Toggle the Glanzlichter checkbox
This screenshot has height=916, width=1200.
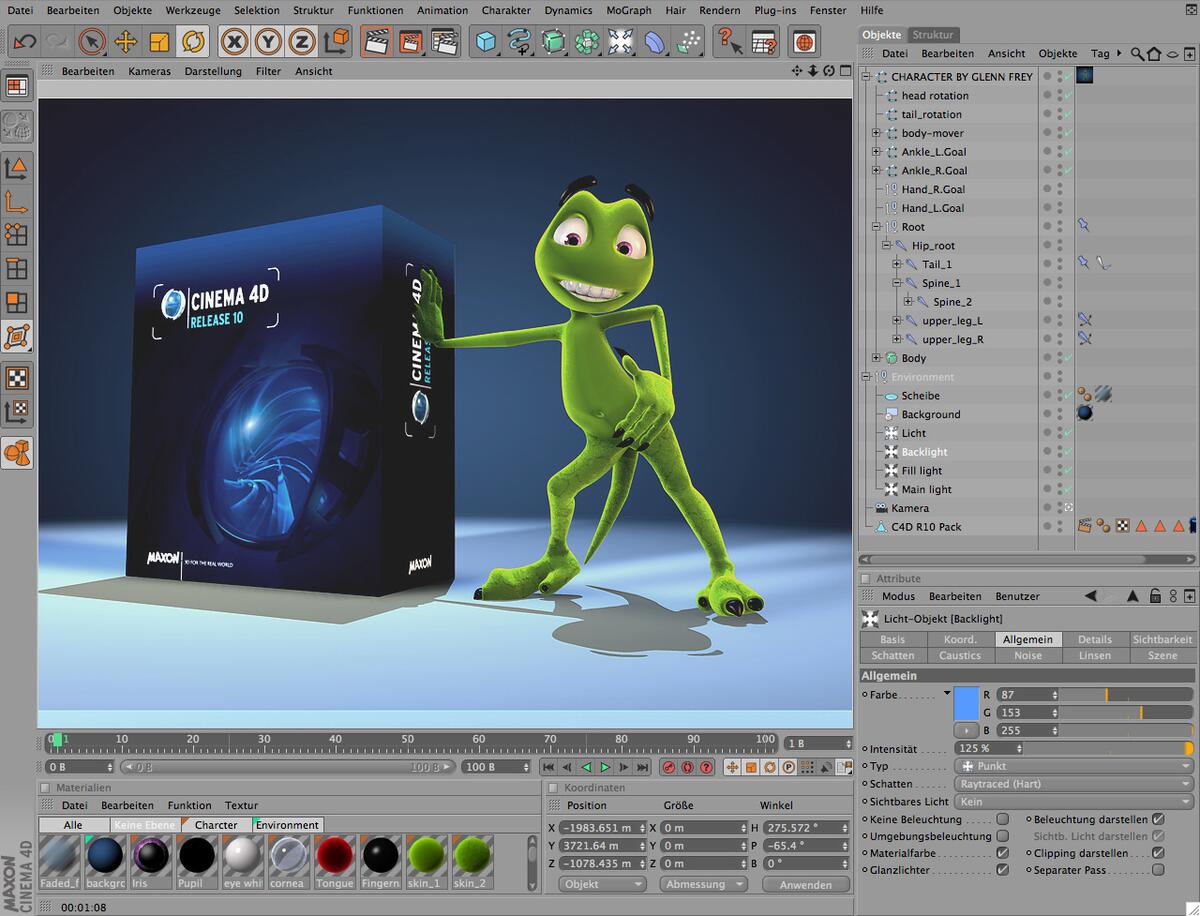point(1002,870)
